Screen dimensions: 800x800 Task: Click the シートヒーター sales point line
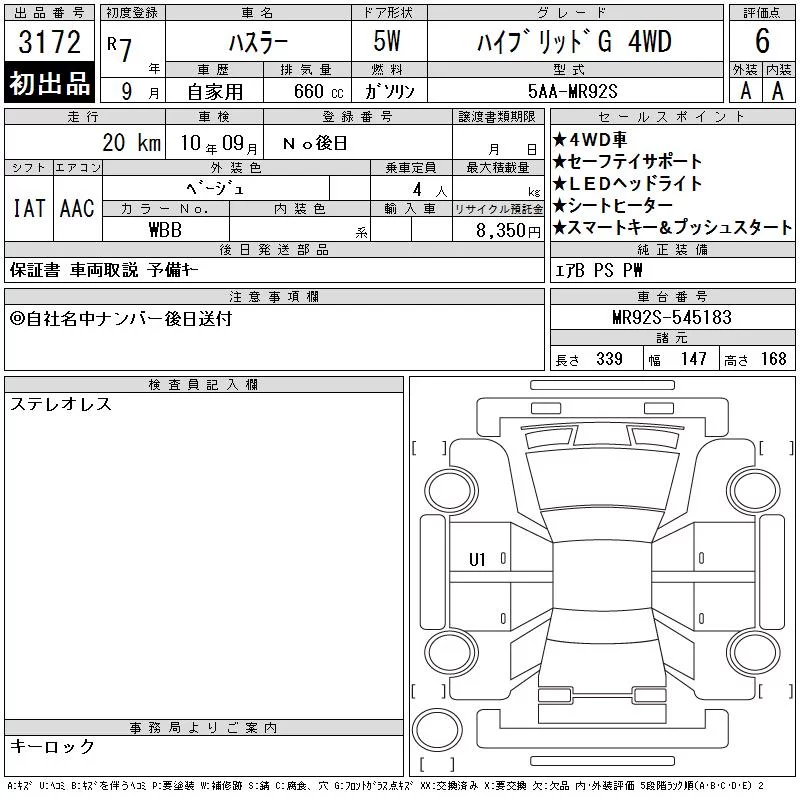coord(613,206)
